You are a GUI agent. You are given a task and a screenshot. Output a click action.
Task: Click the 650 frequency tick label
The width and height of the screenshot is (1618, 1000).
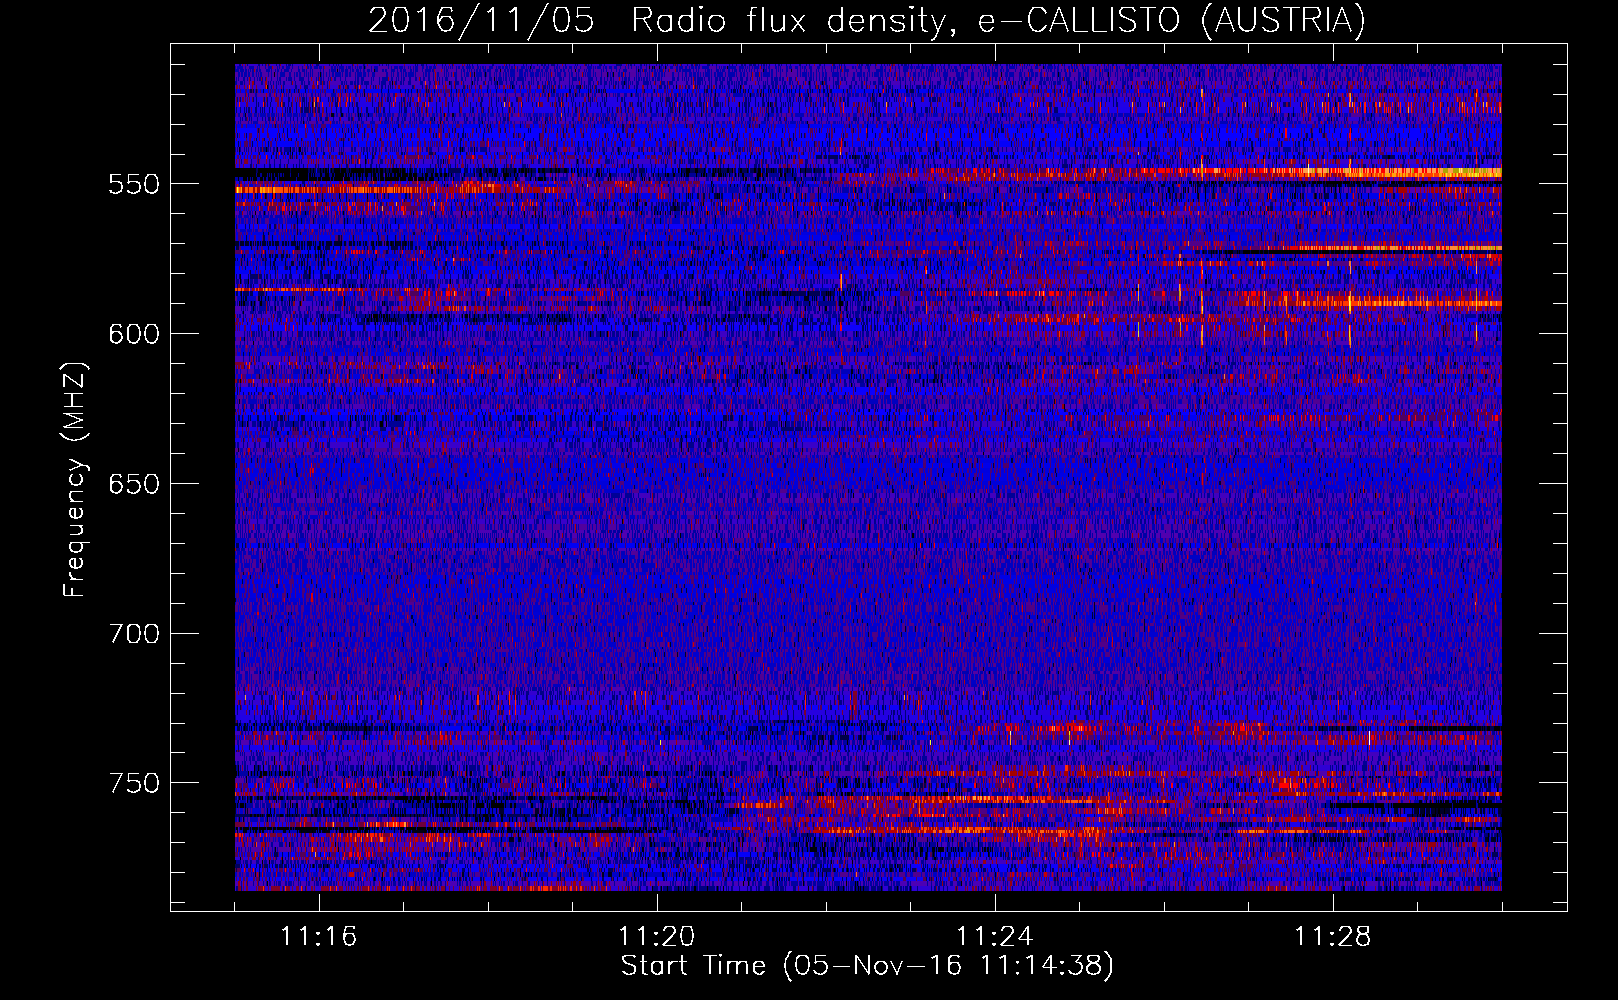click(x=134, y=484)
